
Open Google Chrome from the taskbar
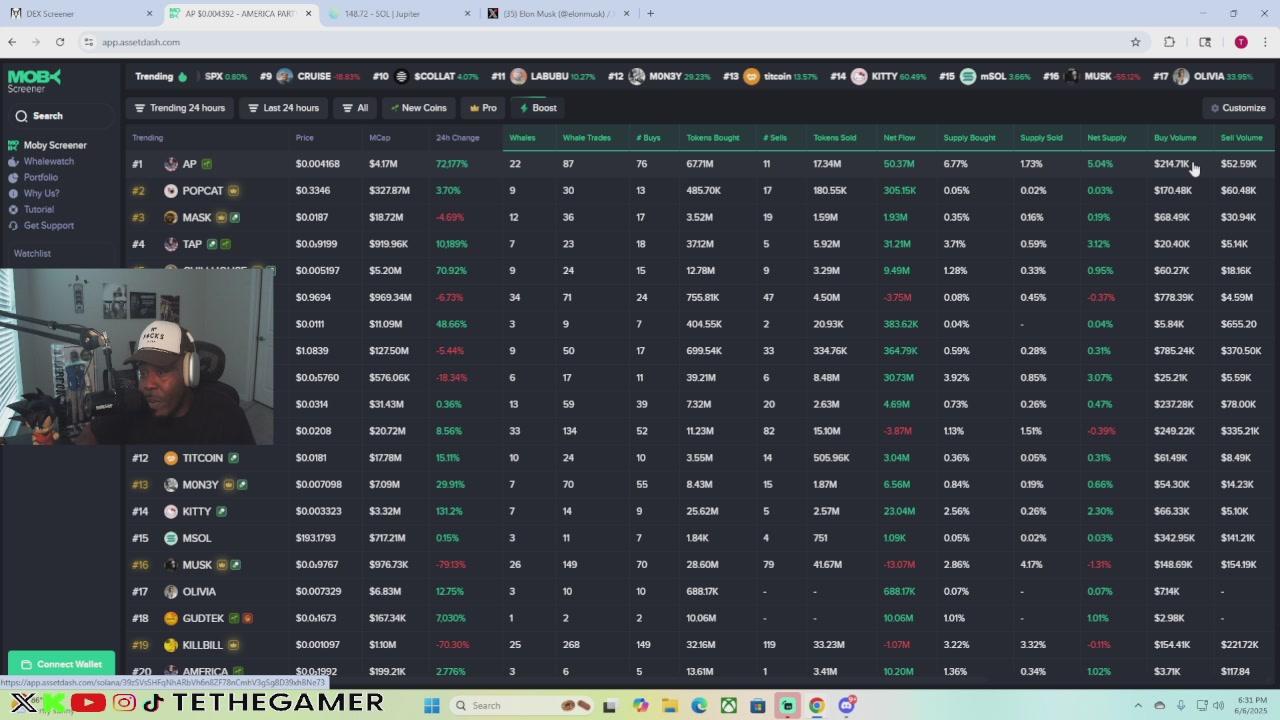[817, 706]
